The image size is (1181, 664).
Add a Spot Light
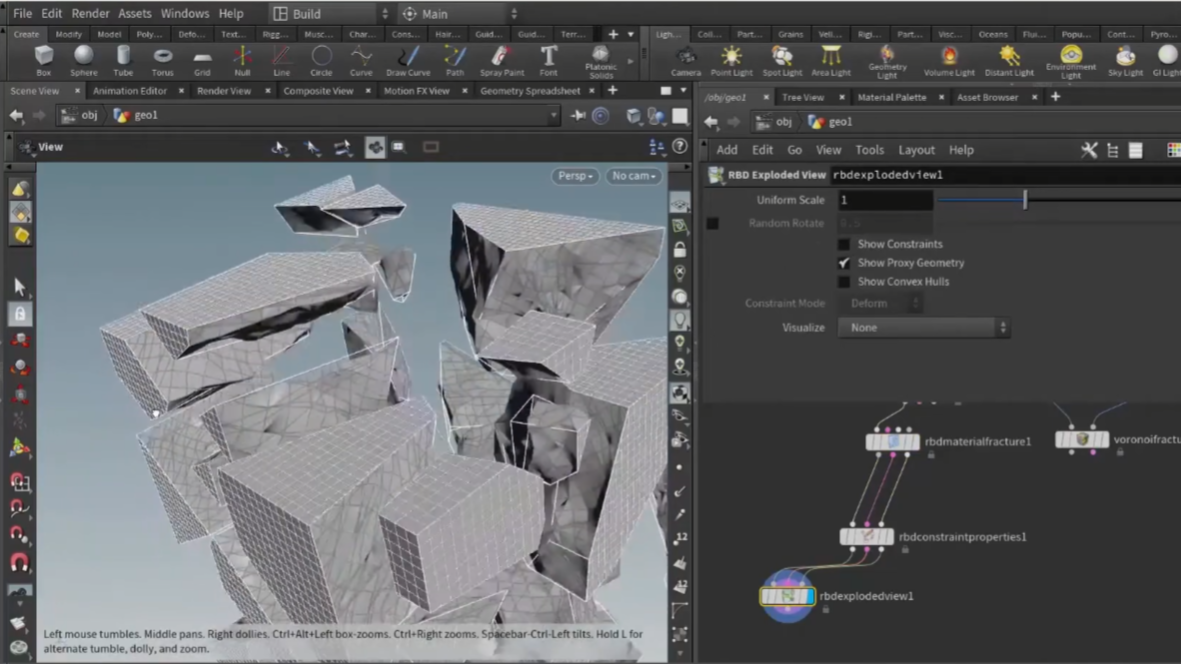(x=782, y=60)
